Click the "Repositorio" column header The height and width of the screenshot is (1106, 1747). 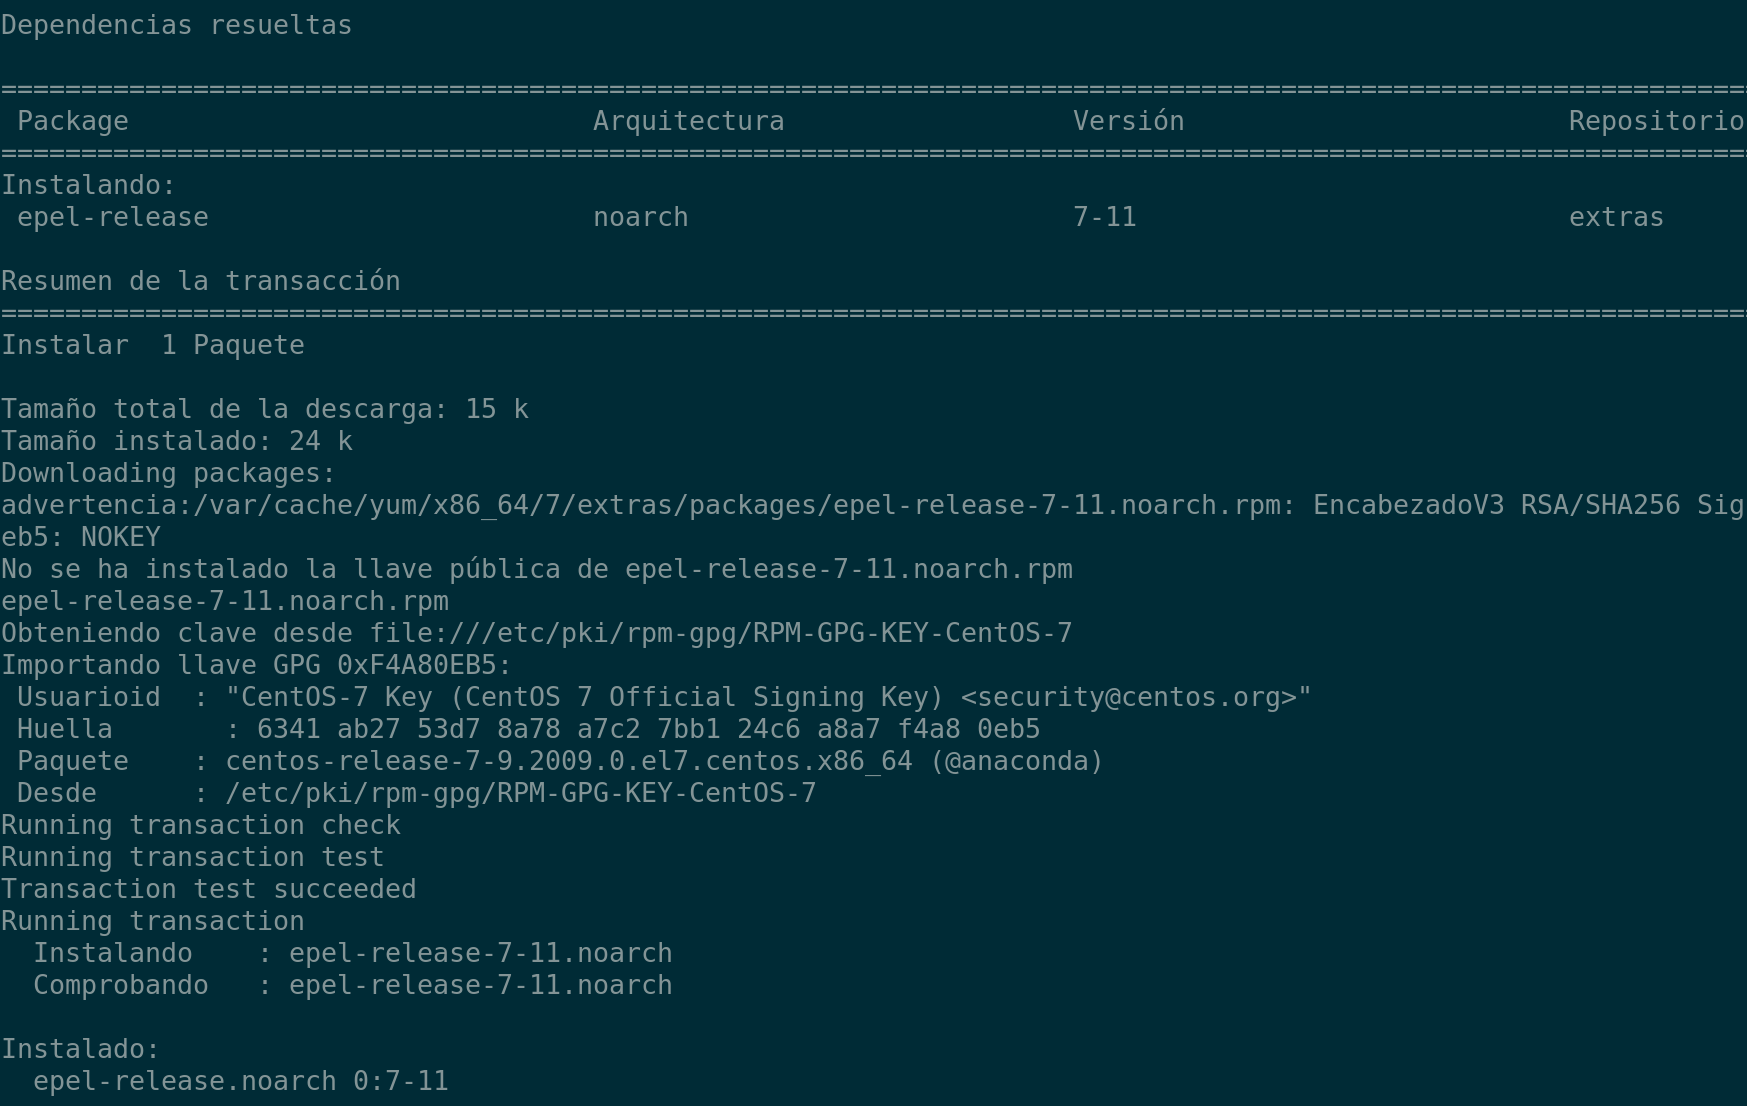pos(1655,121)
